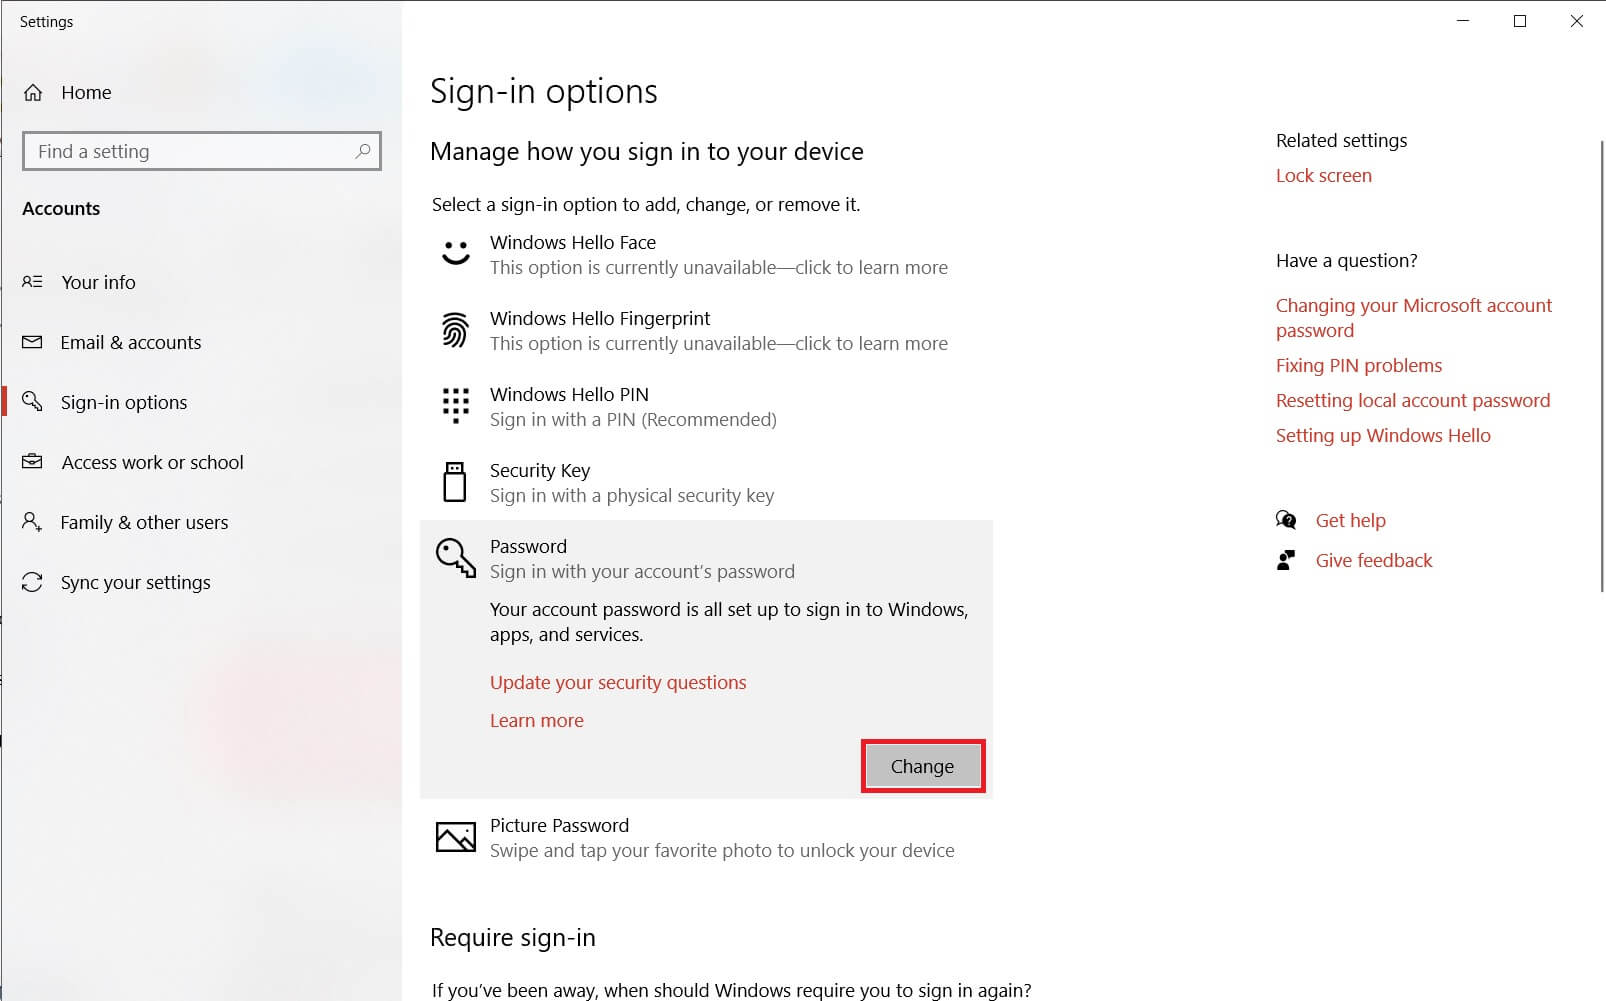Open Access work or school
This screenshot has height=1001, width=1606.
201,462
